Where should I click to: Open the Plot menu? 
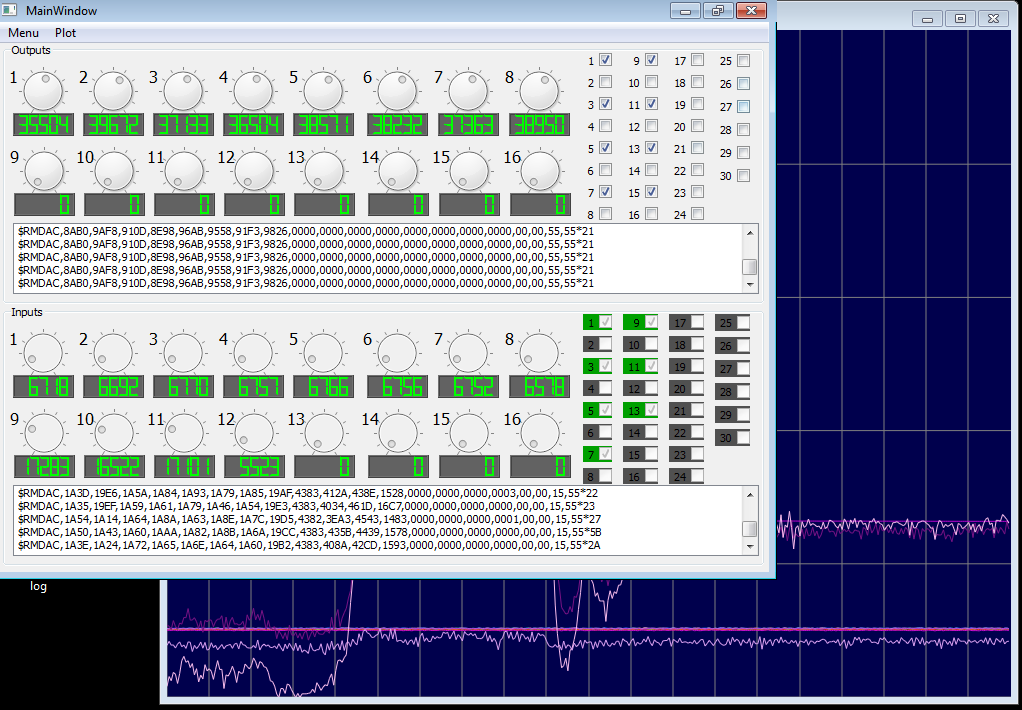[65, 33]
